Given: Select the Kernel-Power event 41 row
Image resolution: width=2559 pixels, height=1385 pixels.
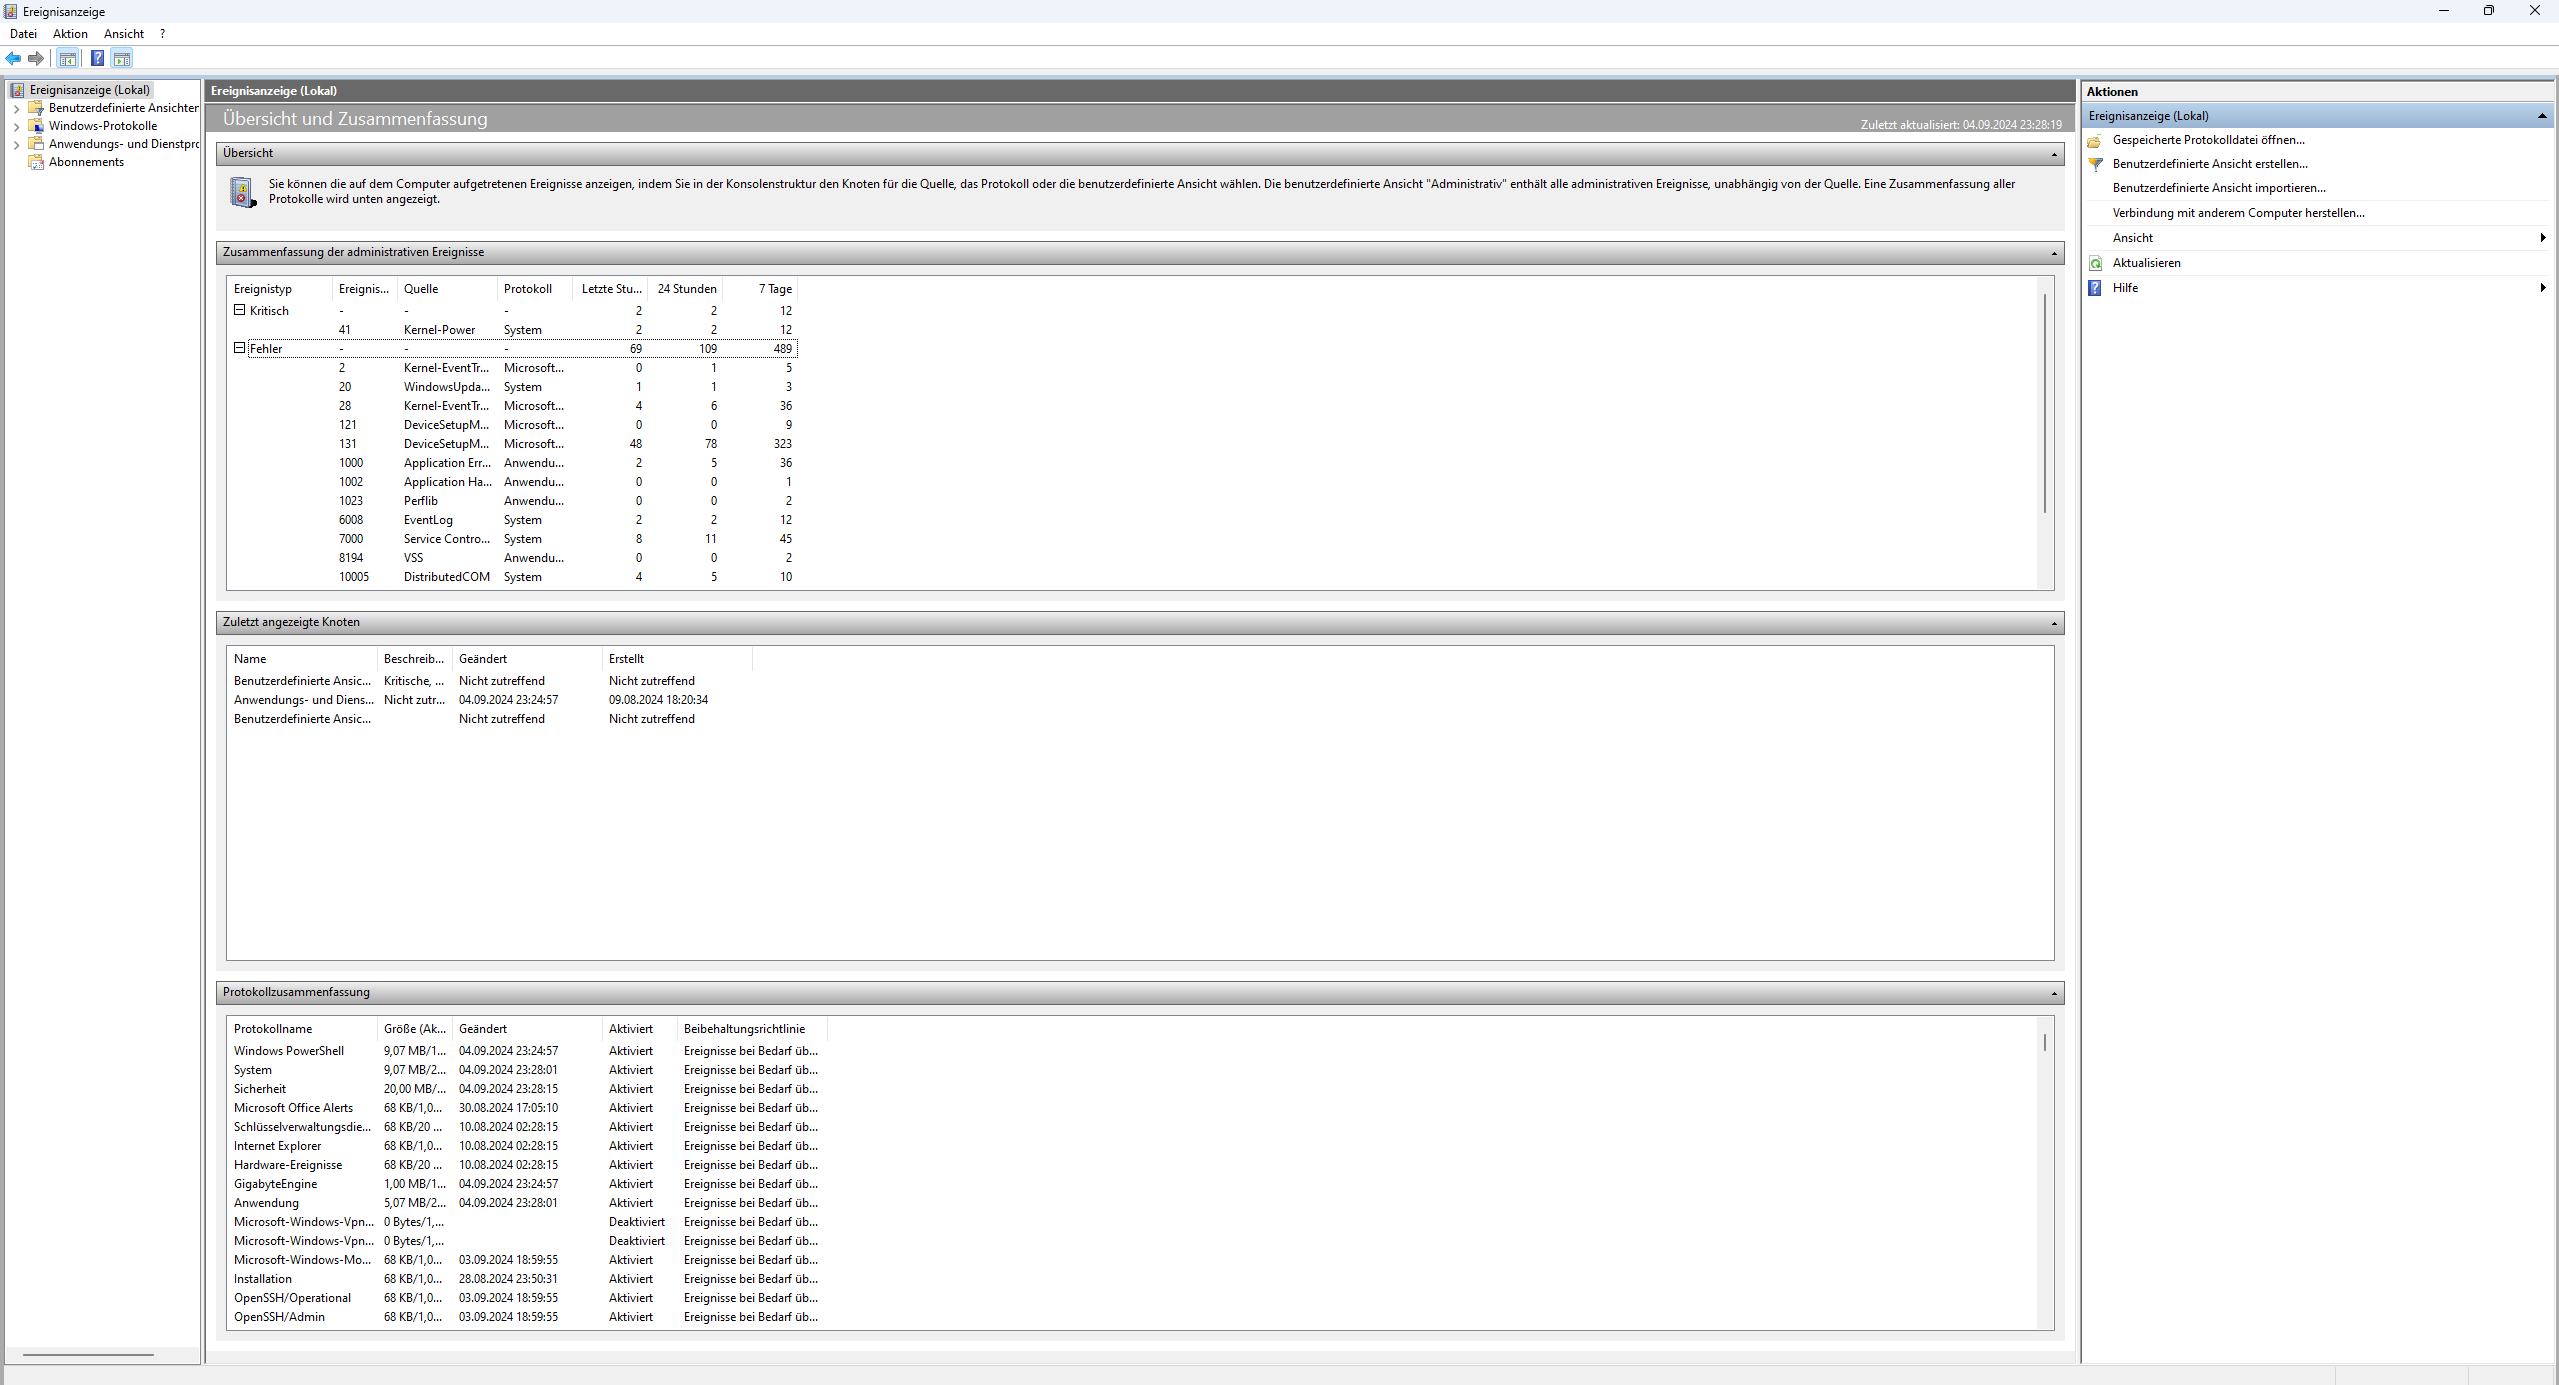Looking at the screenshot, I should pyautogui.click(x=440, y=330).
